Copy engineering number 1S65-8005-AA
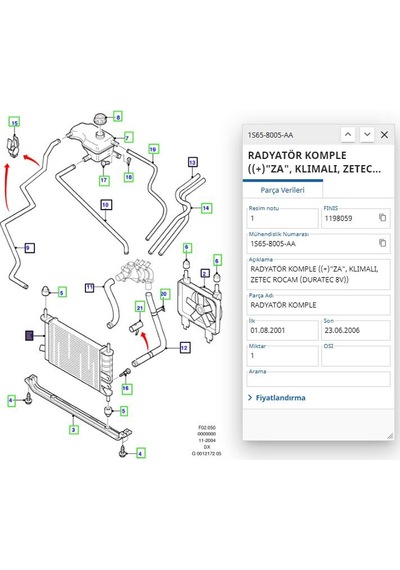This screenshot has width=400, height=570. tap(383, 243)
